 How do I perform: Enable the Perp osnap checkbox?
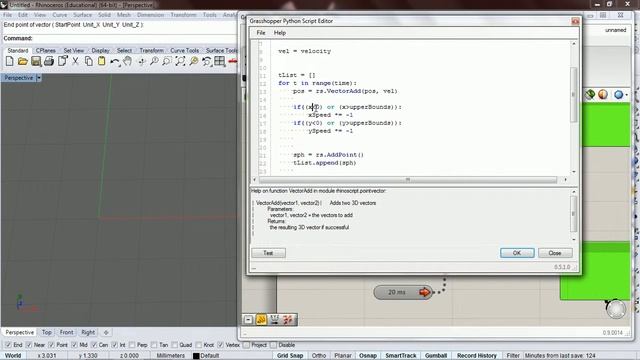pyautogui.click(x=132, y=345)
